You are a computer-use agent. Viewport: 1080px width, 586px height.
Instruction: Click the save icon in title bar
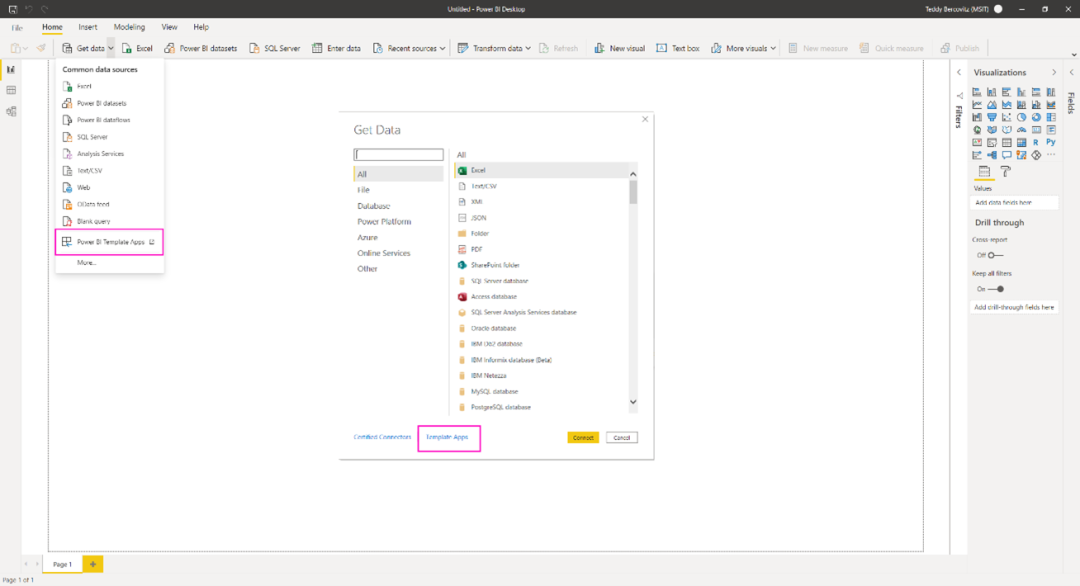point(12,9)
